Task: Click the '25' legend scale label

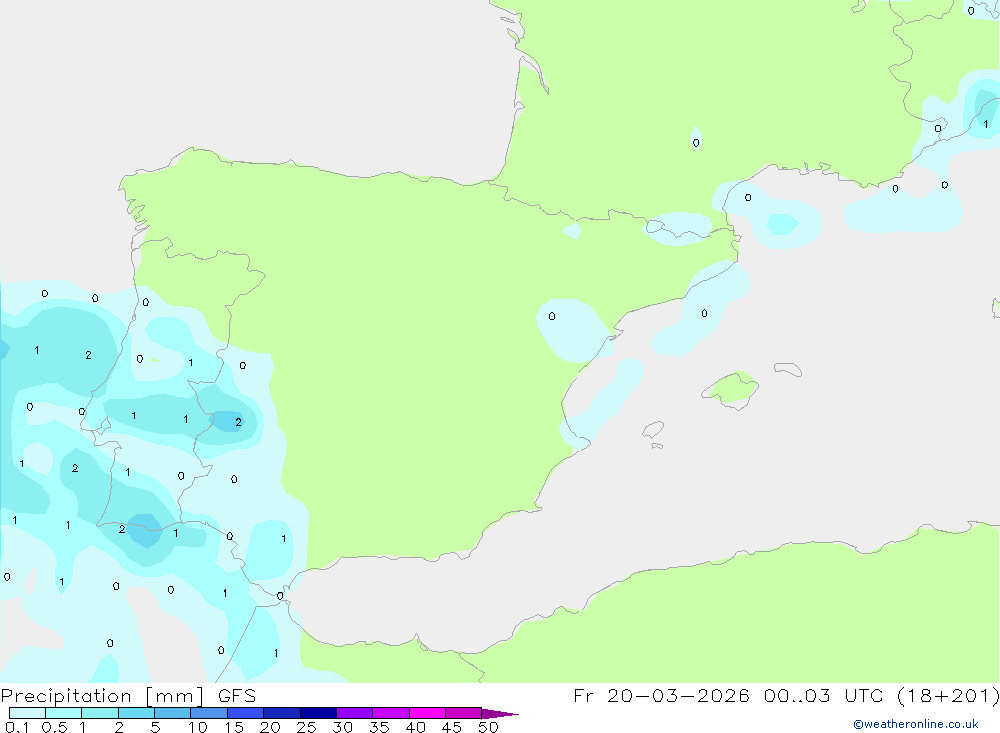Action: [x=306, y=727]
